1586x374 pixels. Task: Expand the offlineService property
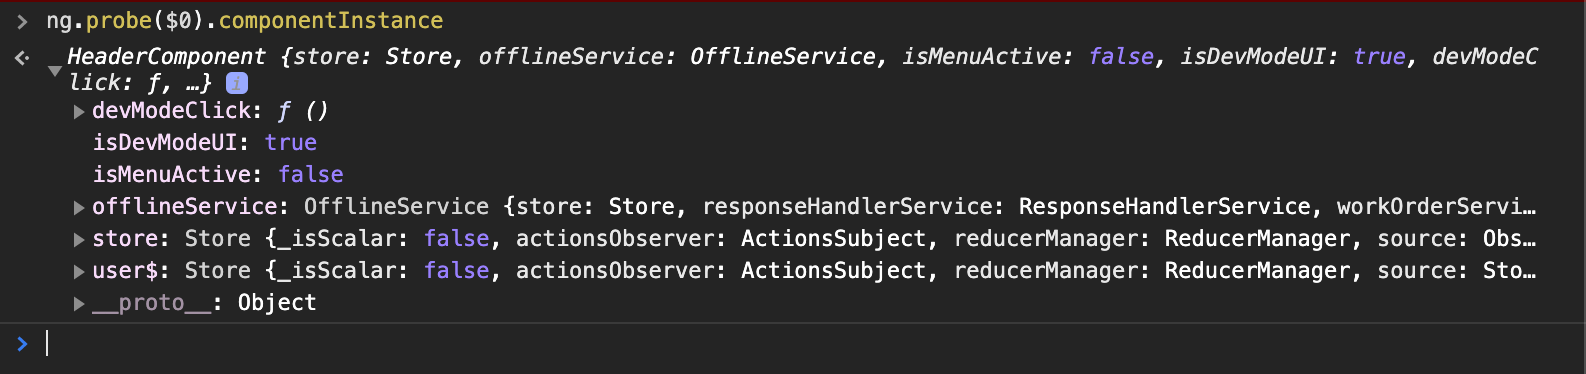click(x=79, y=207)
